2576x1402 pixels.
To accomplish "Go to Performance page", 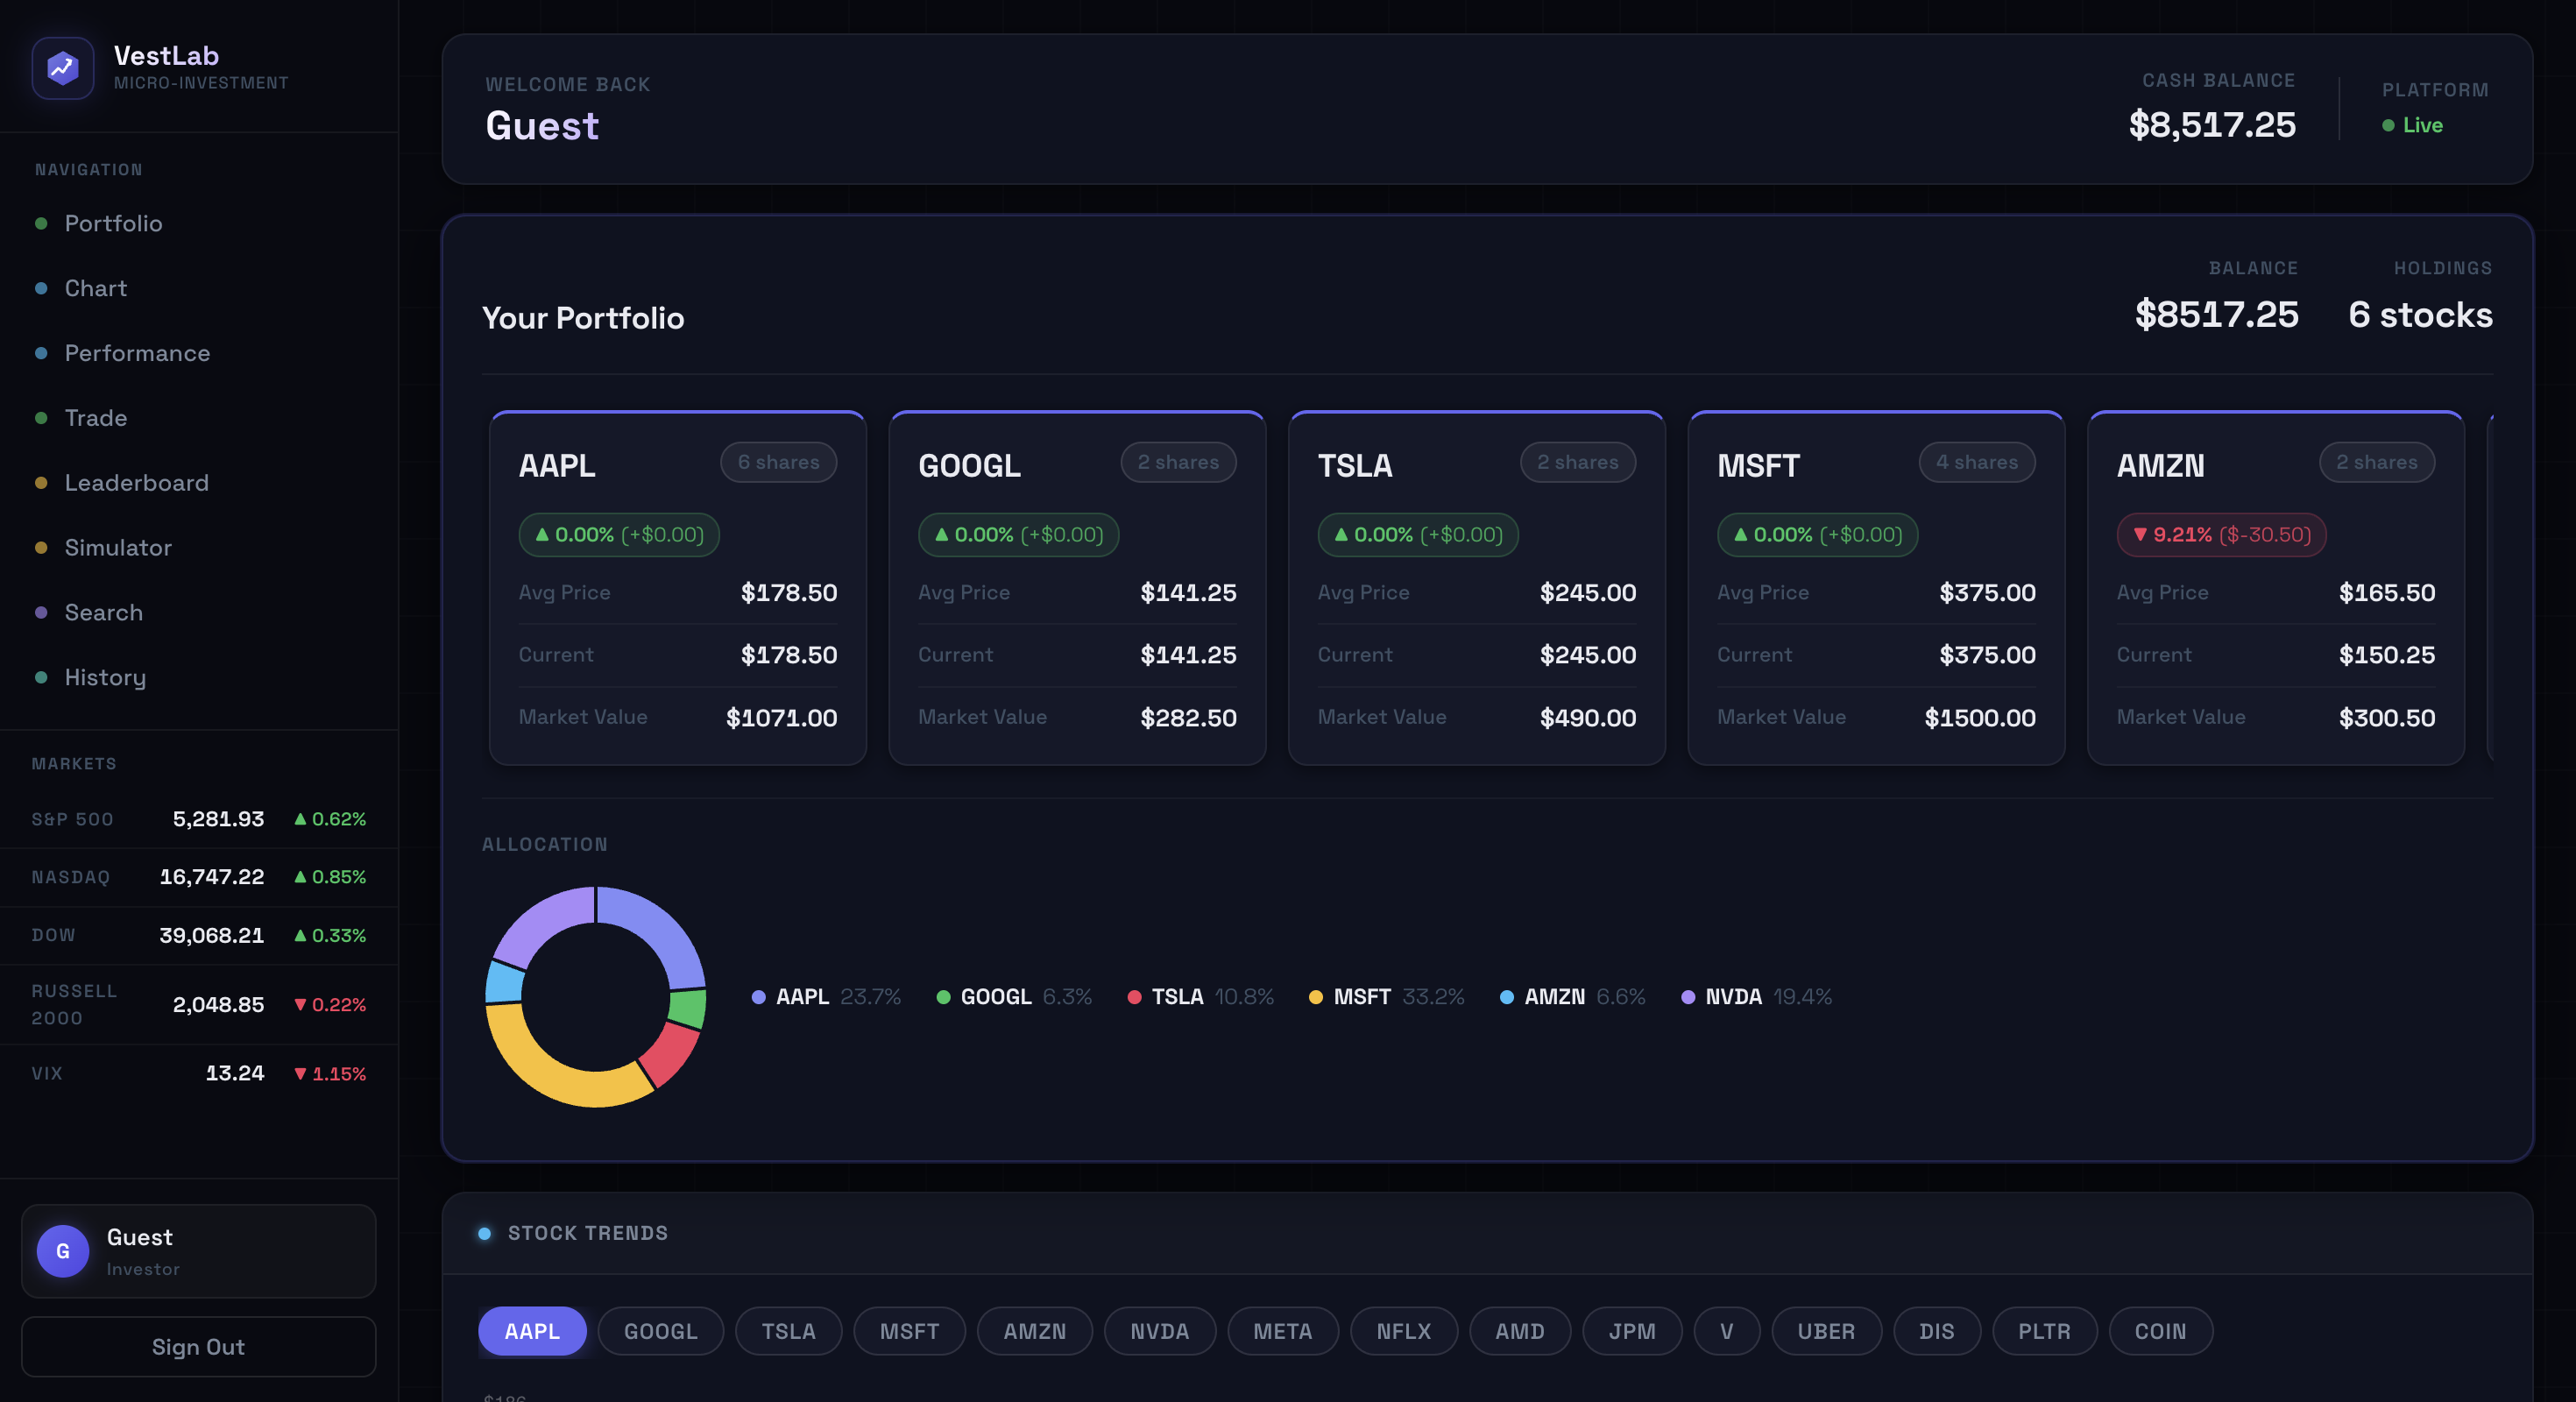I will tap(199, 353).
